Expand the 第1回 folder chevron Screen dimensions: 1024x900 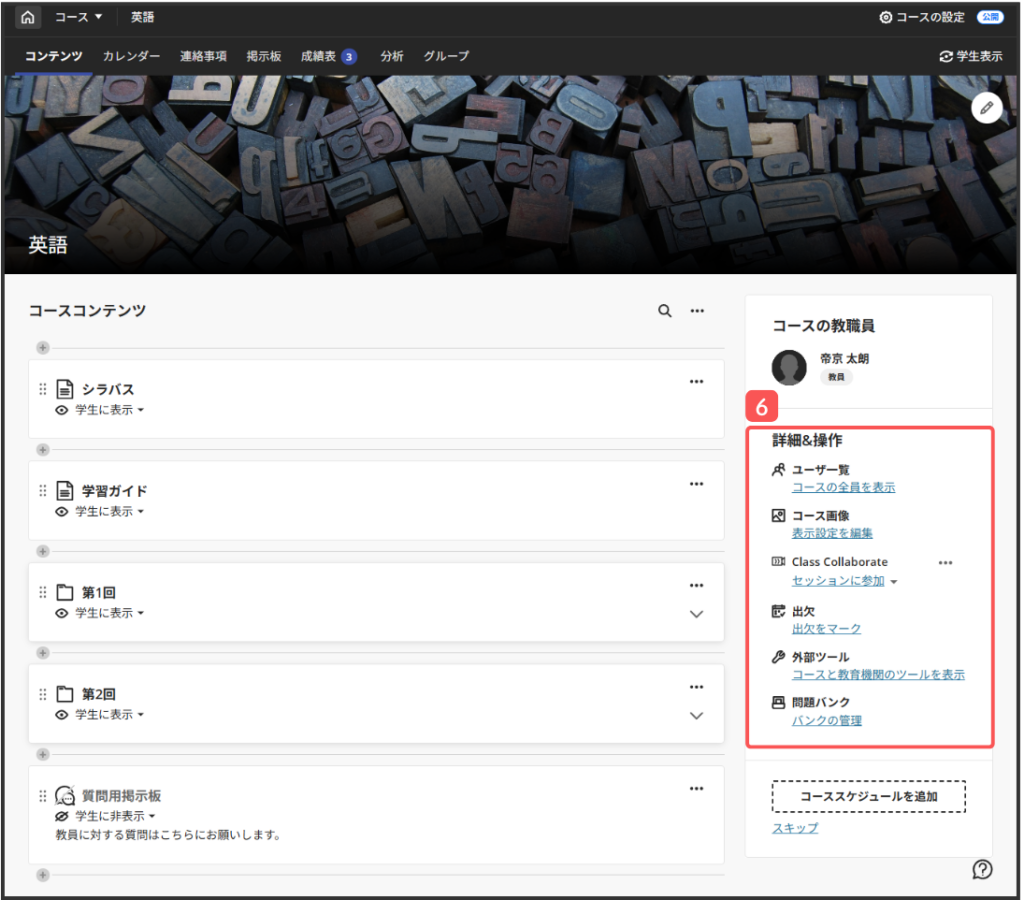697,614
